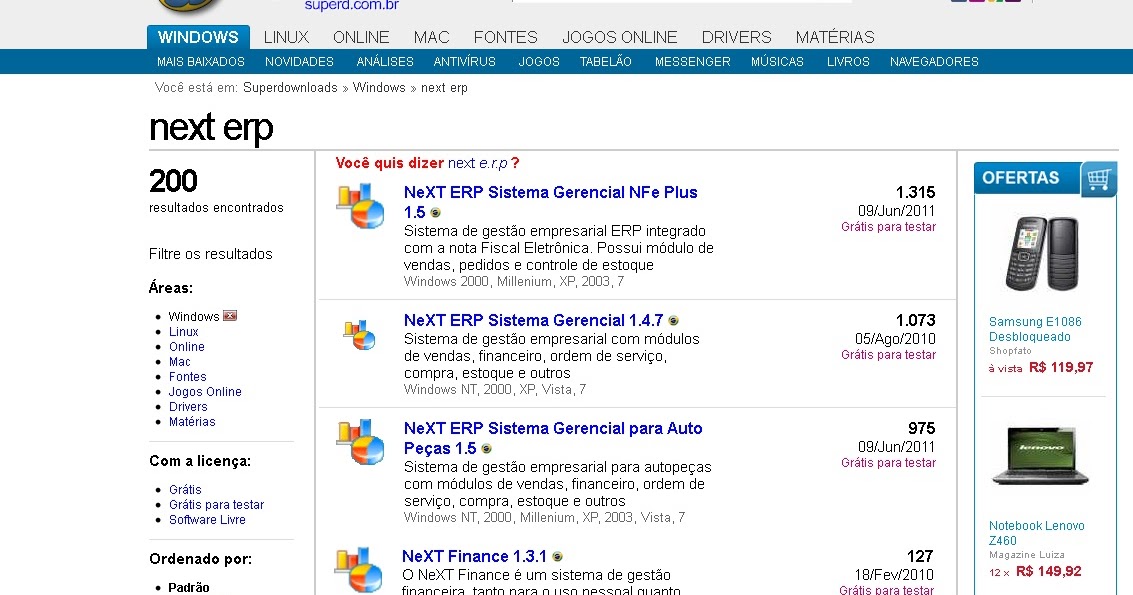The height and width of the screenshot is (595, 1133).
Task: Click the NeXT Finance 1.3.1 program icon
Action: tap(360, 568)
